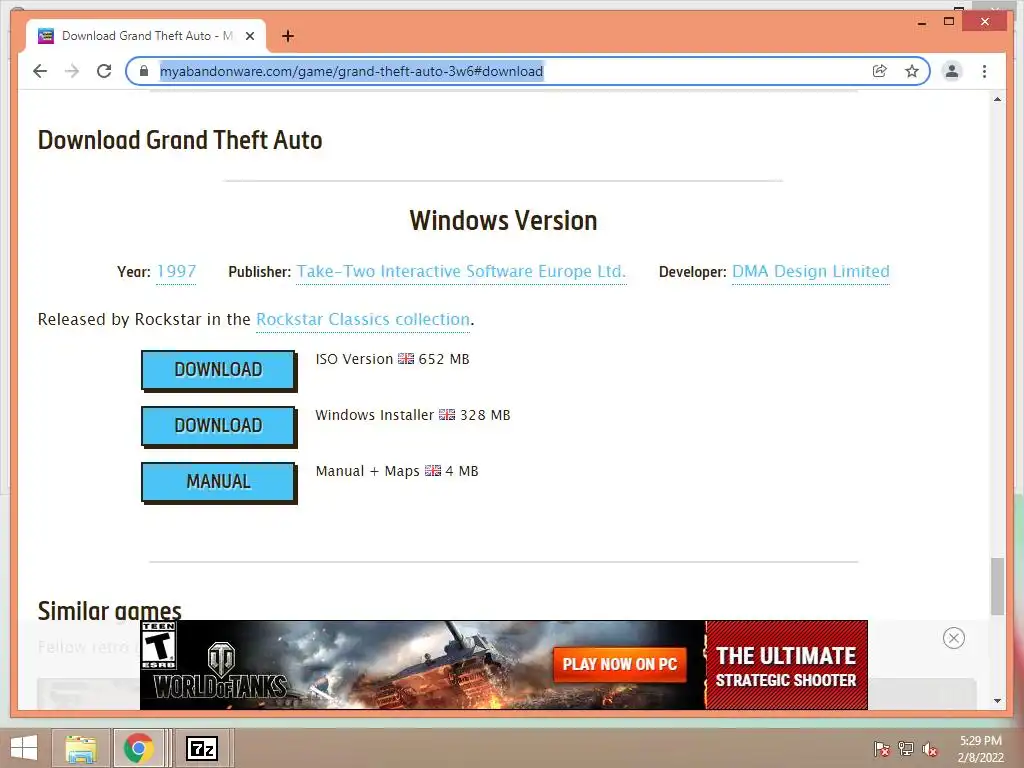Open the clock showing 5:29 PM
This screenshot has width=1024, height=768.
[x=981, y=748]
